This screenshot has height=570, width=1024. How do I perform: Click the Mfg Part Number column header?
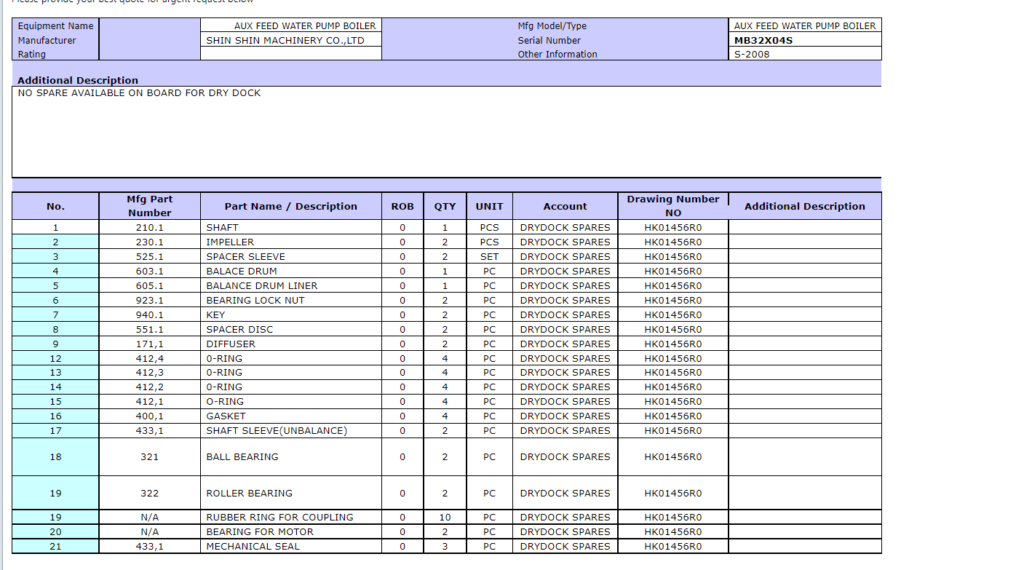(x=149, y=206)
